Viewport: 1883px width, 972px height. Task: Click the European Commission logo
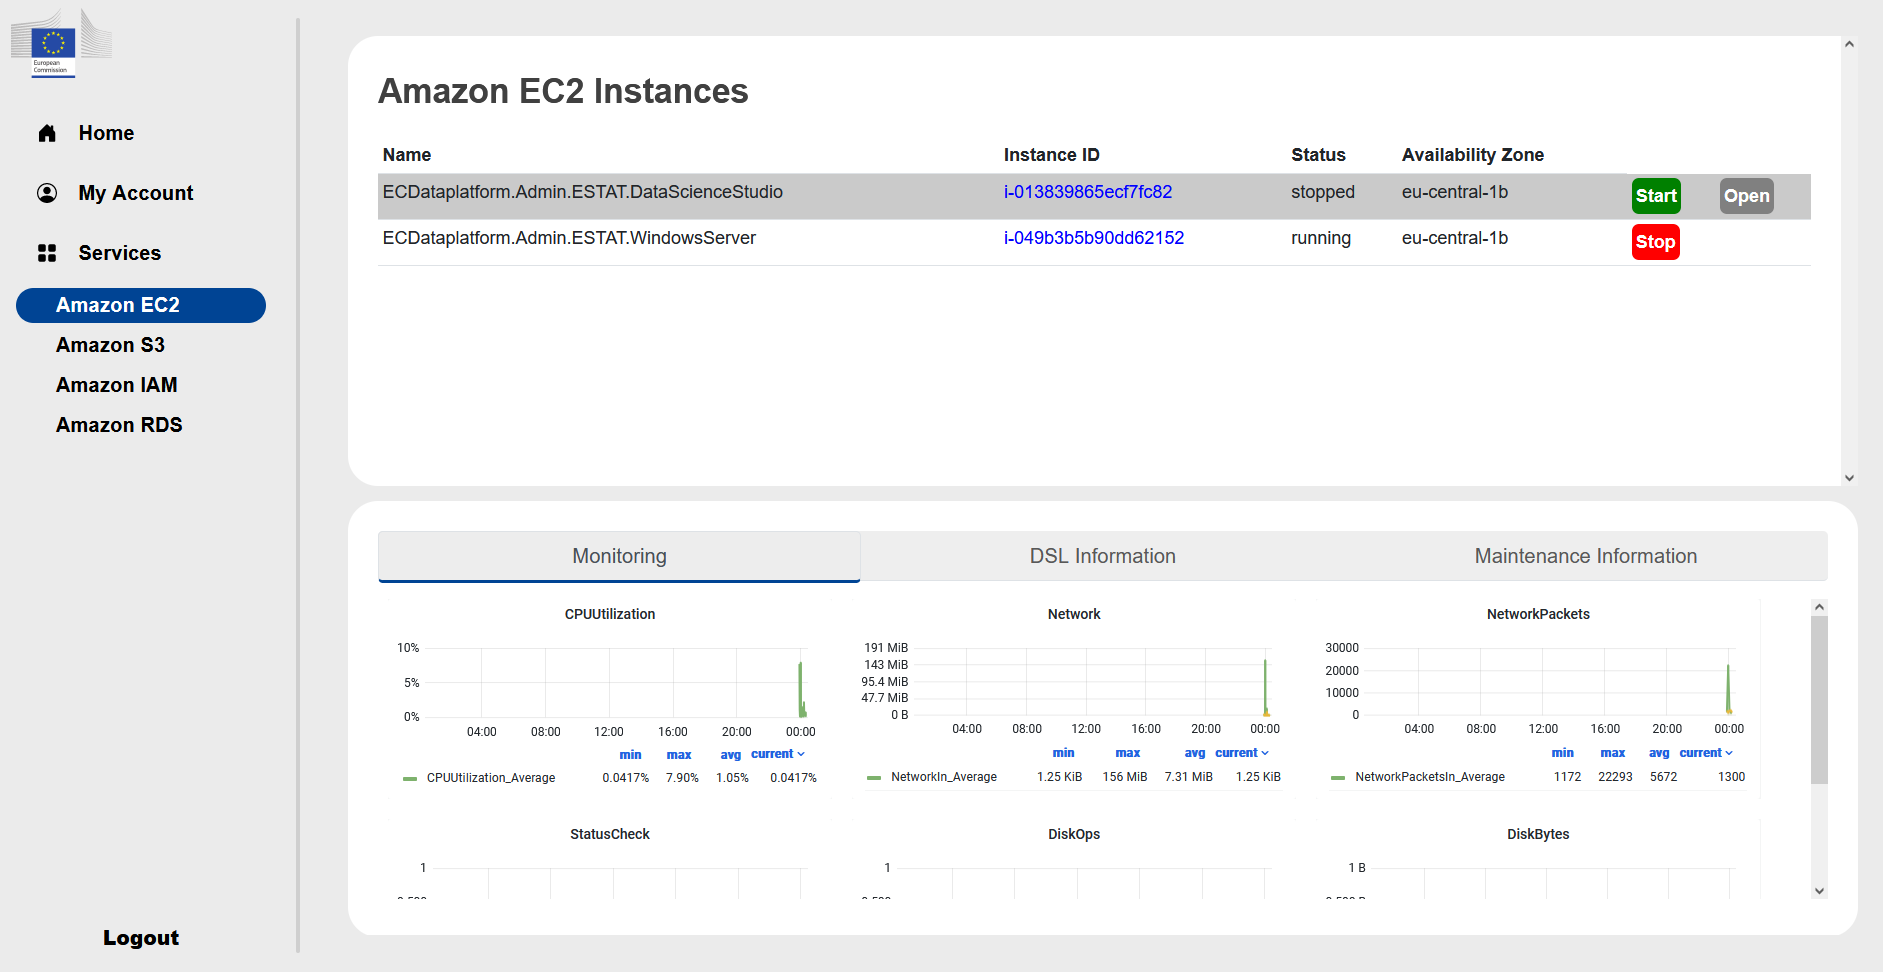point(61,43)
